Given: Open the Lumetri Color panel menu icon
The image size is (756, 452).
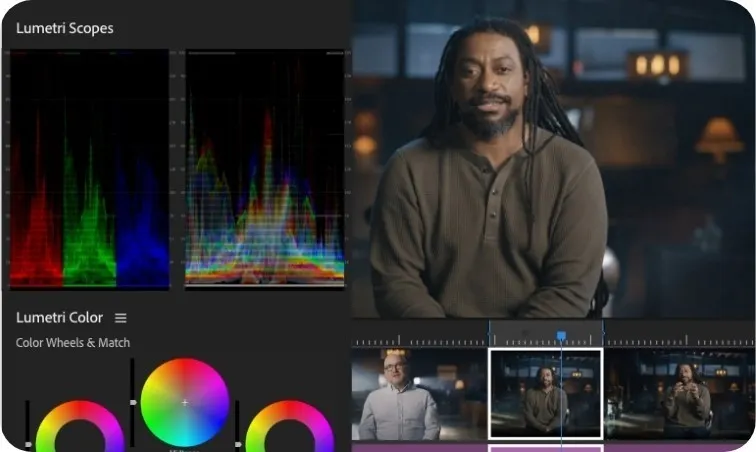Looking at the screenshot, I should coord(121,318).
